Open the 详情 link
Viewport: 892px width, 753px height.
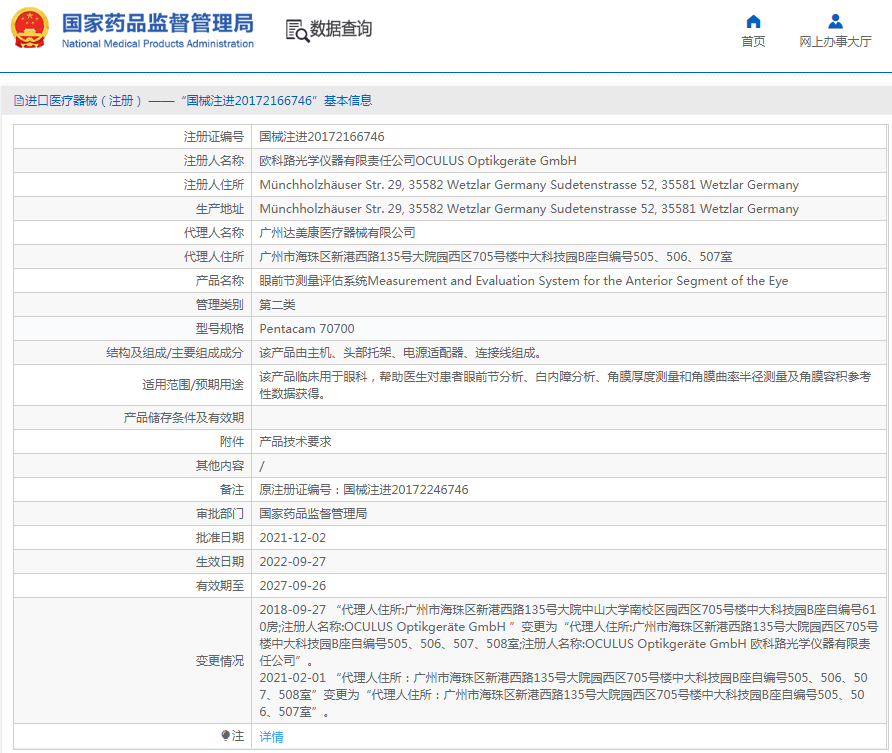pos(271,737)
